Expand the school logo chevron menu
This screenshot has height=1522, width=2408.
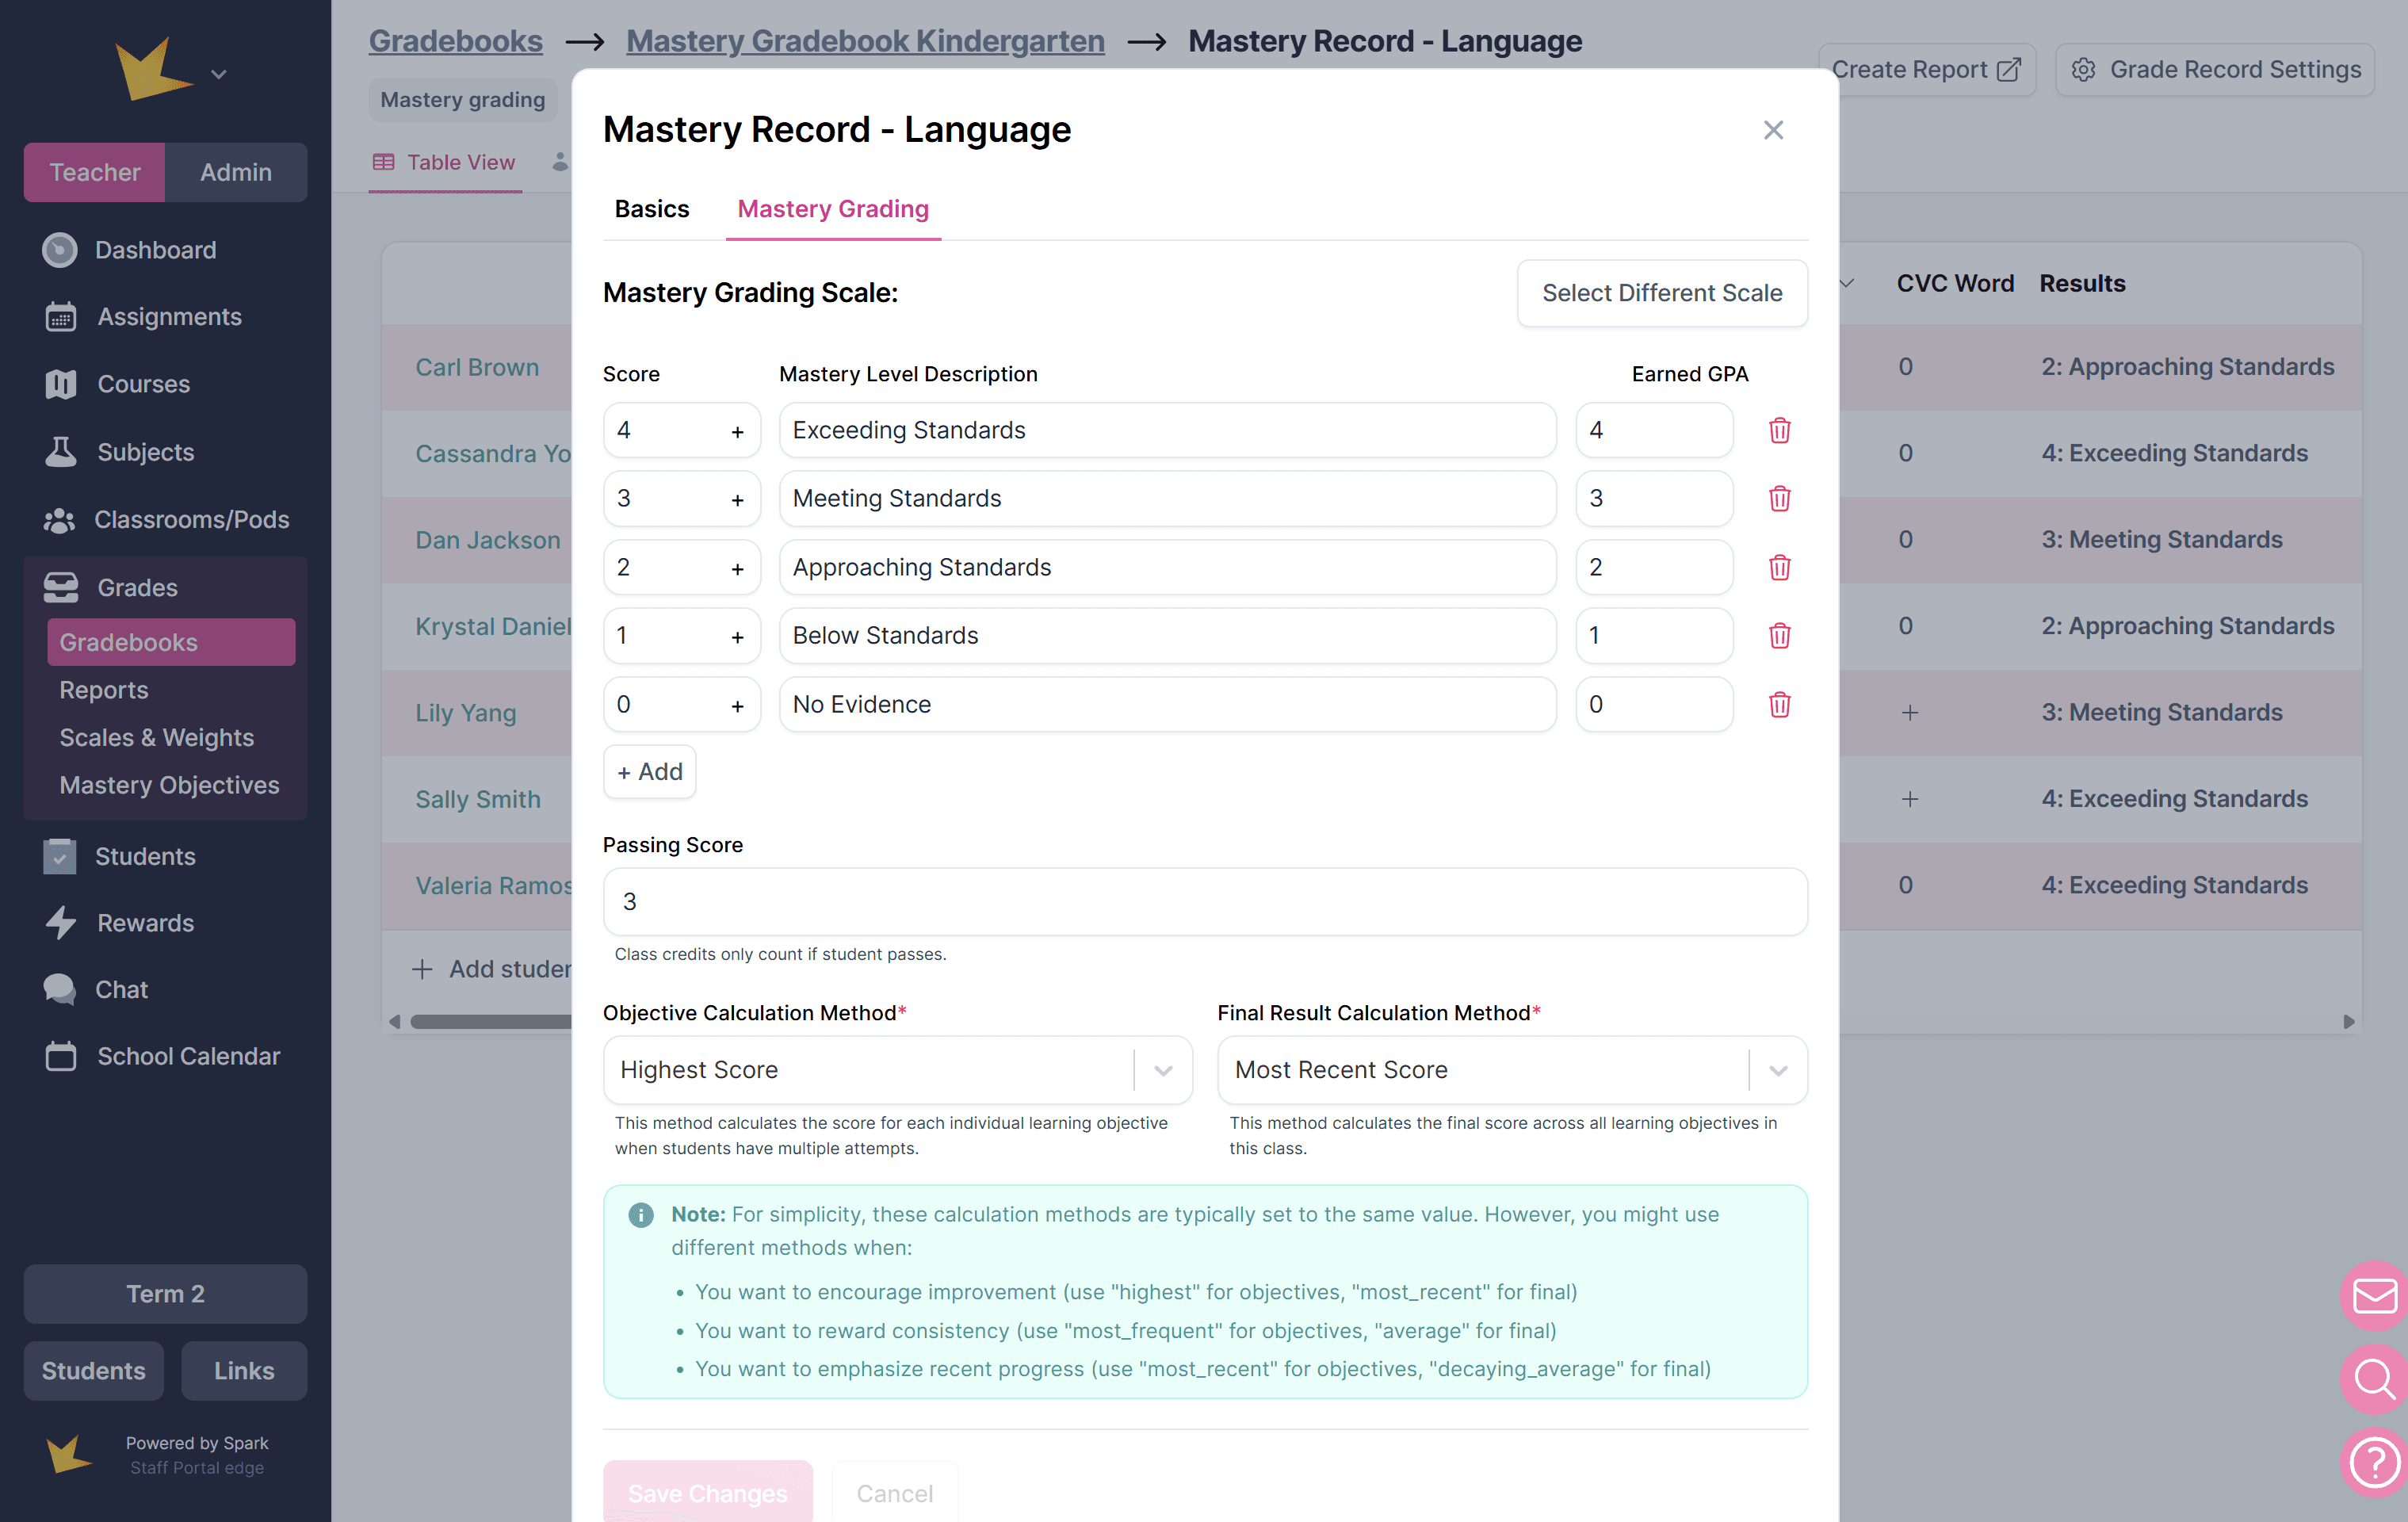(x=219, y=74)
